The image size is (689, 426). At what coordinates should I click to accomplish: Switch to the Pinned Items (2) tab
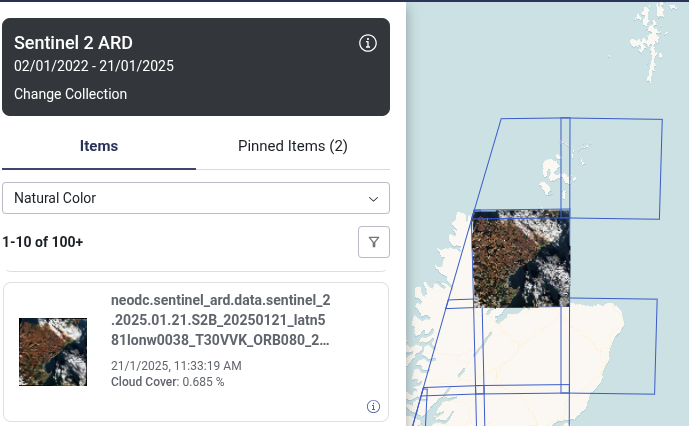coord(292,146)
